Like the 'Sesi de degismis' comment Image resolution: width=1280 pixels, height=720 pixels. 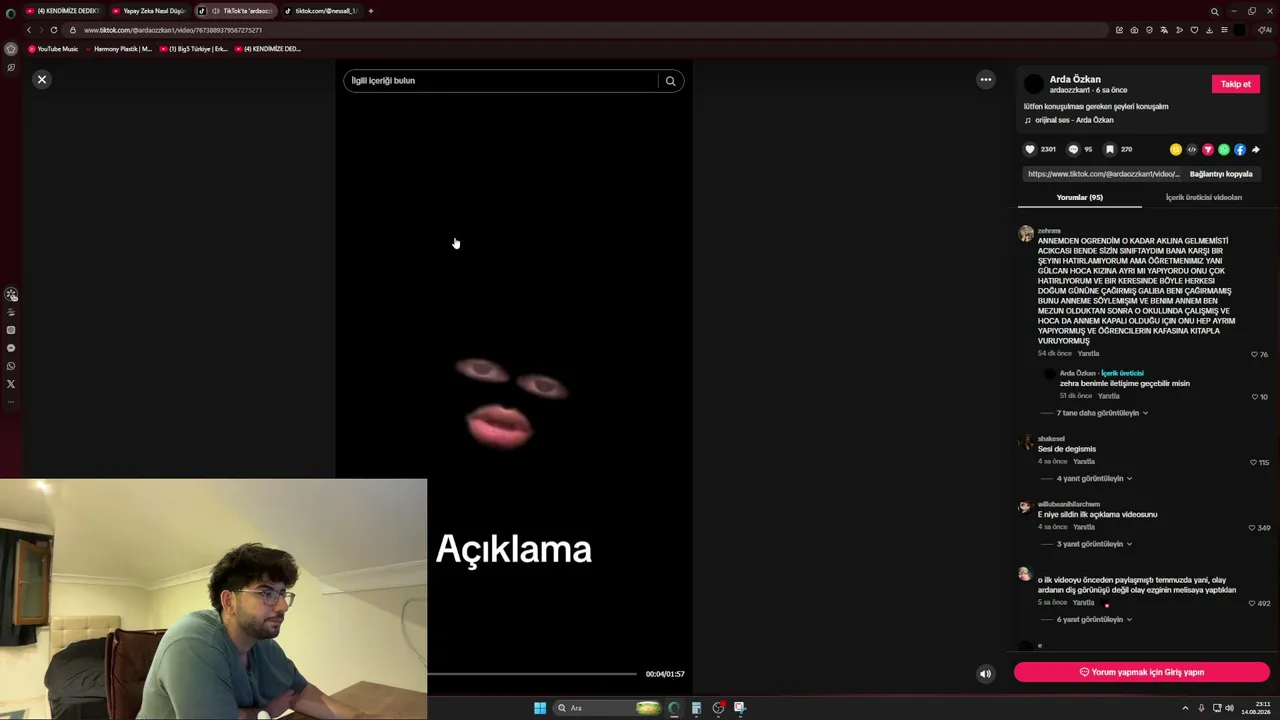point(1254,463)
